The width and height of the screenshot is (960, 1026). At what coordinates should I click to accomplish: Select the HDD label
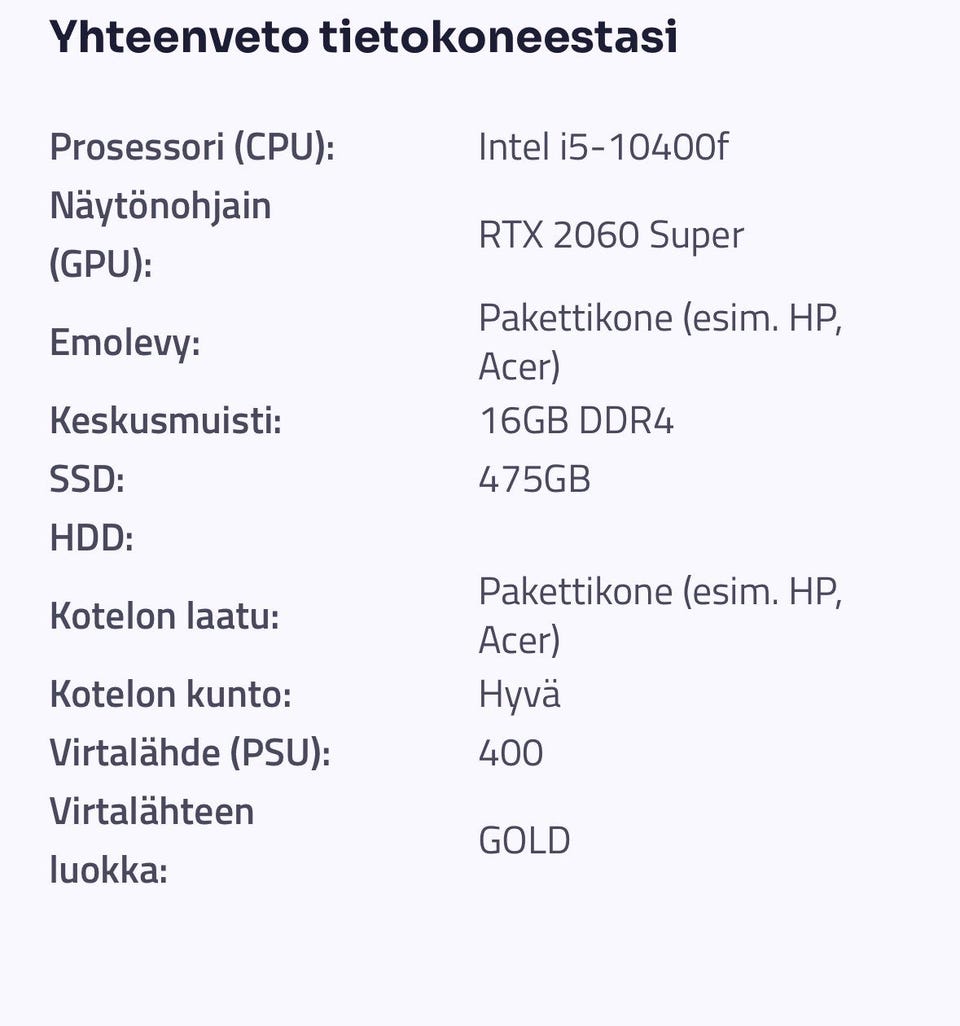[x=92, y=538]
